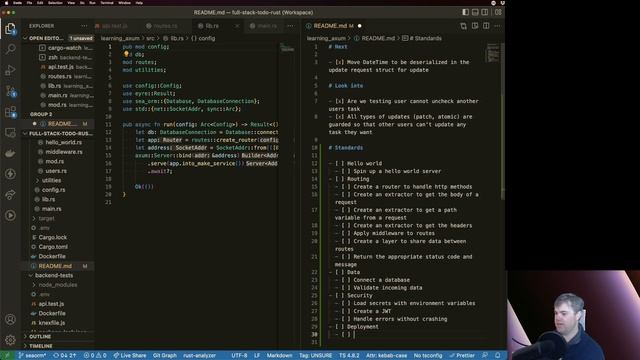640x360 pixels.
Task: Open errors and warnings count in status bar
Action: coord(95,356)
